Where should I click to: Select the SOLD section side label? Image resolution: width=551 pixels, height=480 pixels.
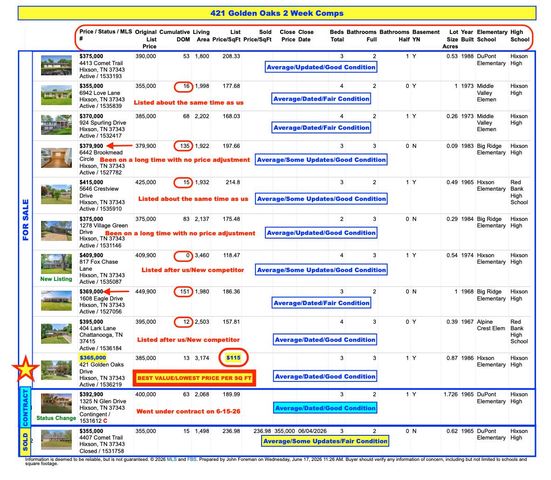pos(25,441)
